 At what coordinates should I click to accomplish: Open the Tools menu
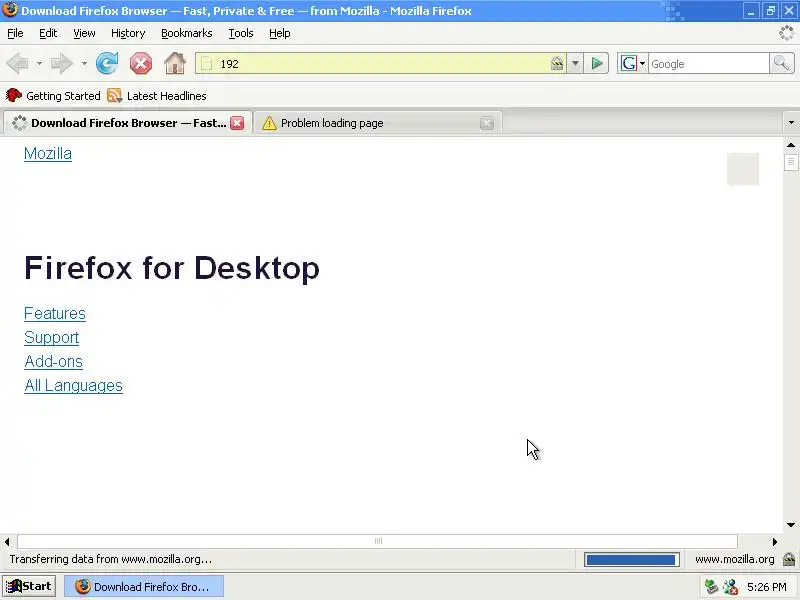pyautogui.click(x=241, y=33)
